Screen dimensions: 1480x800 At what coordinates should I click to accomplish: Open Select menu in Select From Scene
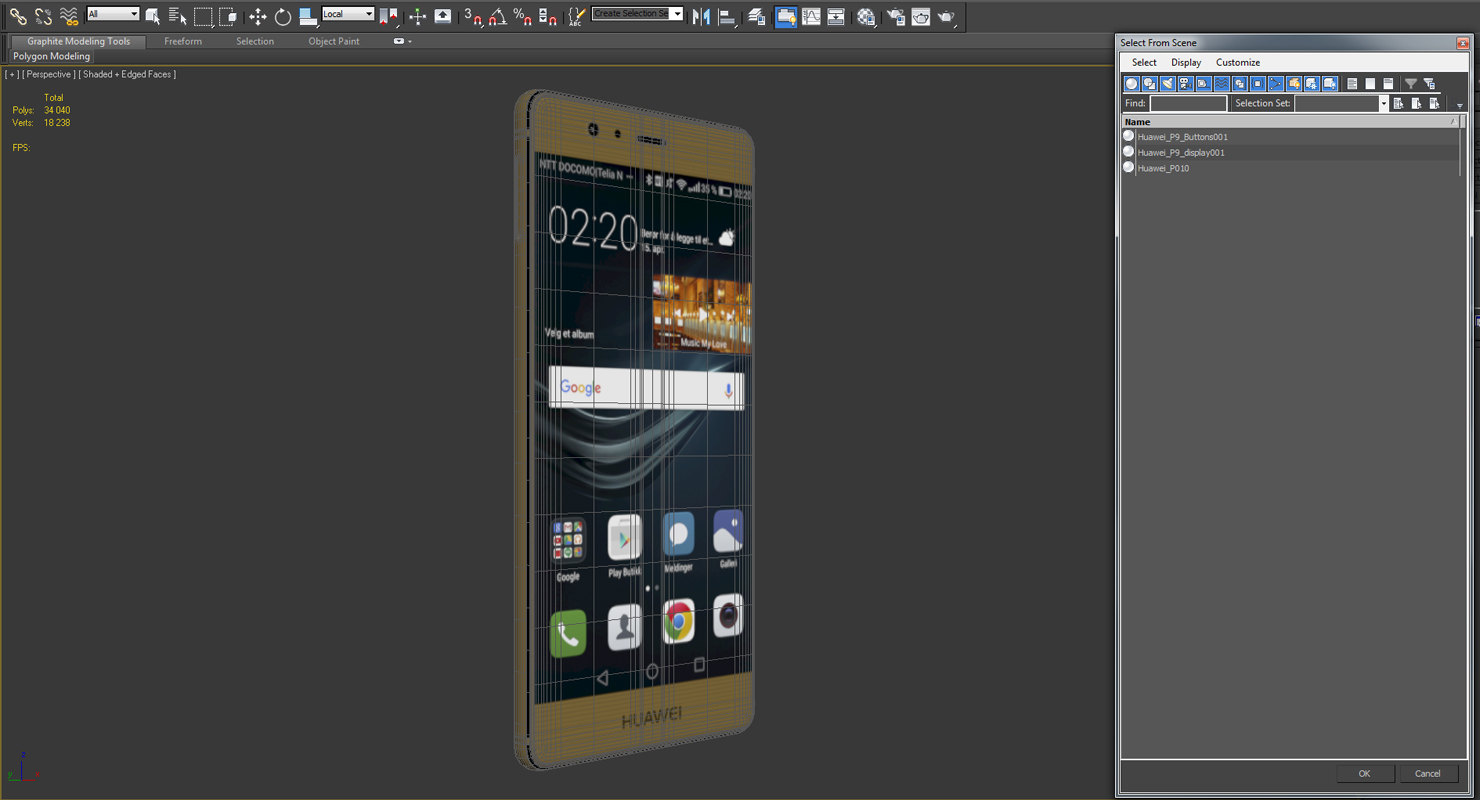coord(1144,62)
